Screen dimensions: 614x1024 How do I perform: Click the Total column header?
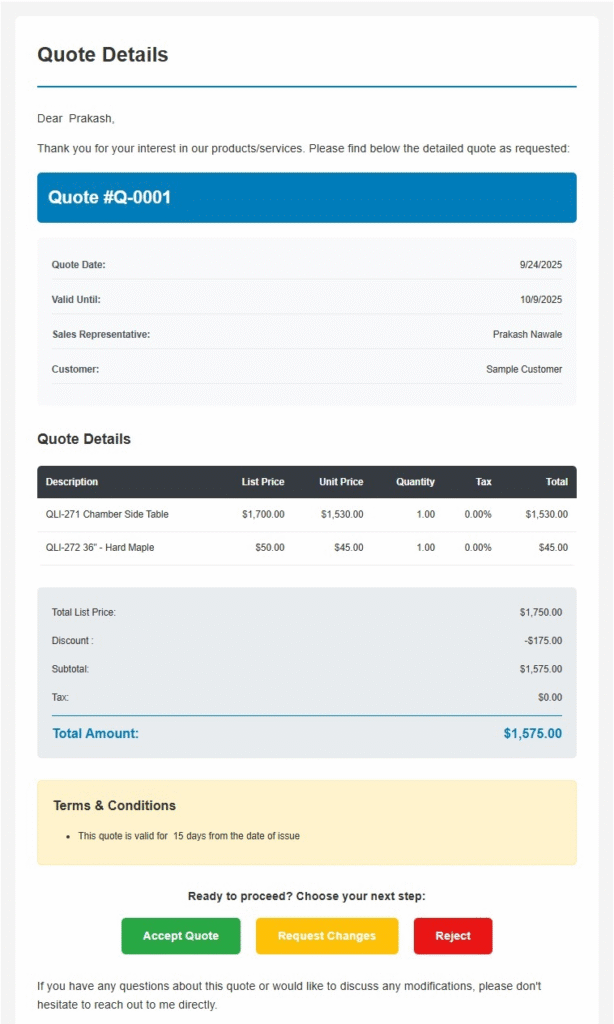click(556, 482)
